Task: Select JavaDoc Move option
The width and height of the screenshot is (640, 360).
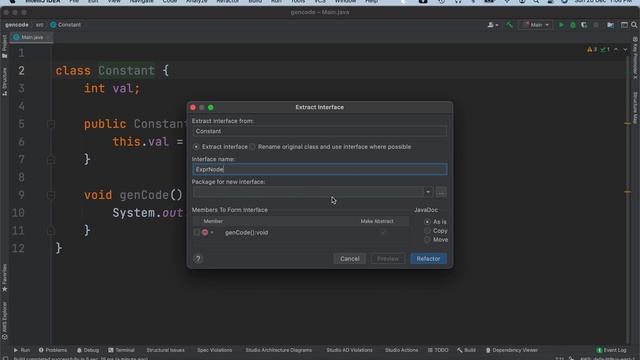Action: pos(427,240)
